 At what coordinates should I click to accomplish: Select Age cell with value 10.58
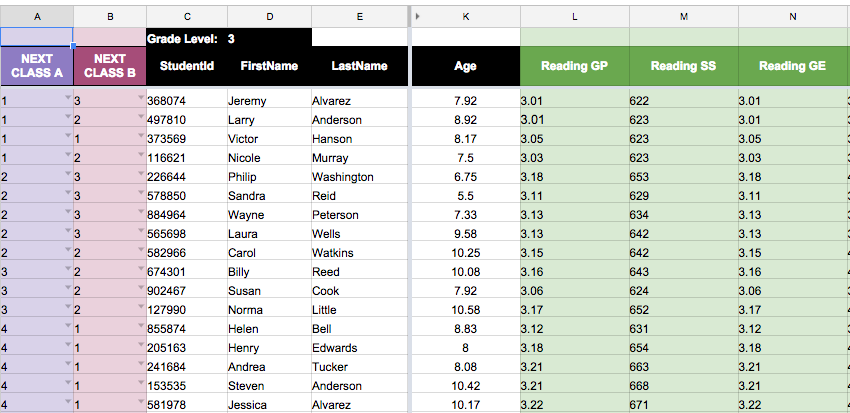tap(466, 309)
